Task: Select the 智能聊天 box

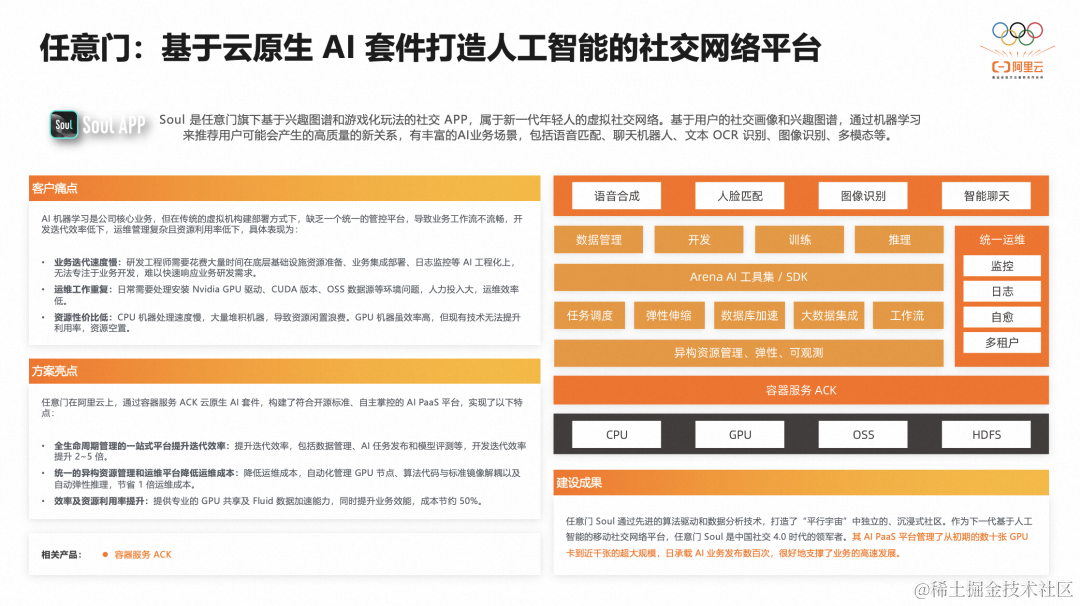Action: pyautogui.click(x=986, y=196)
